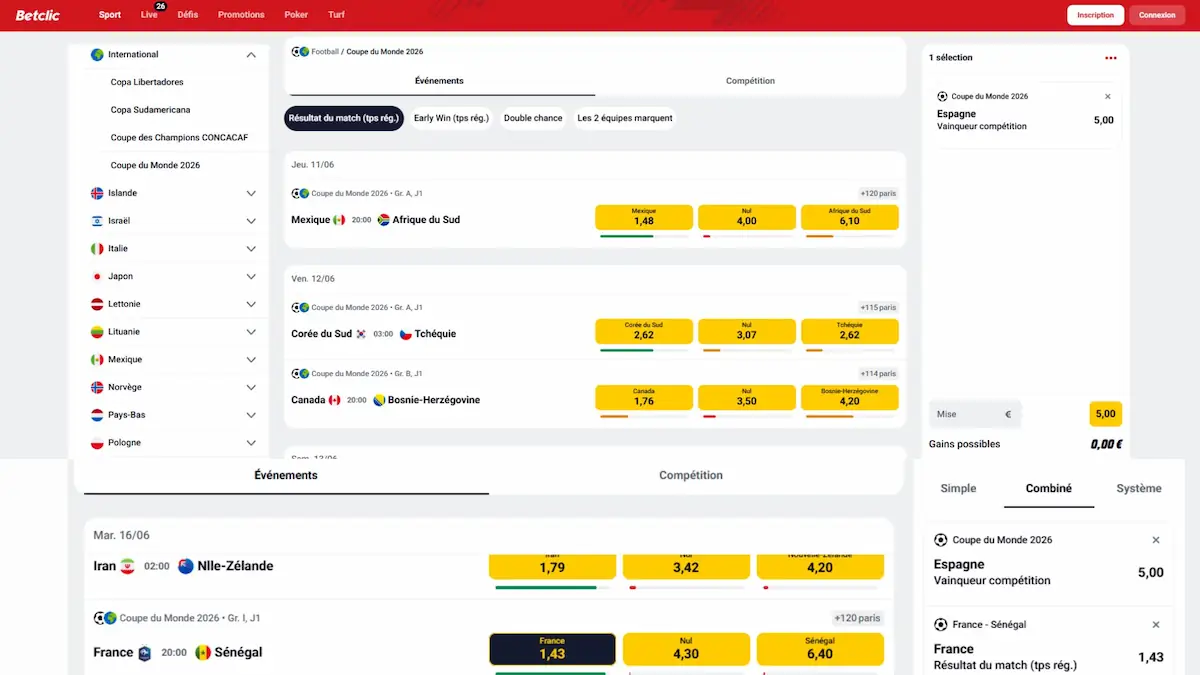Click the Football breadcrumb link
The image size is (1200, 675).
pos(325,51)
